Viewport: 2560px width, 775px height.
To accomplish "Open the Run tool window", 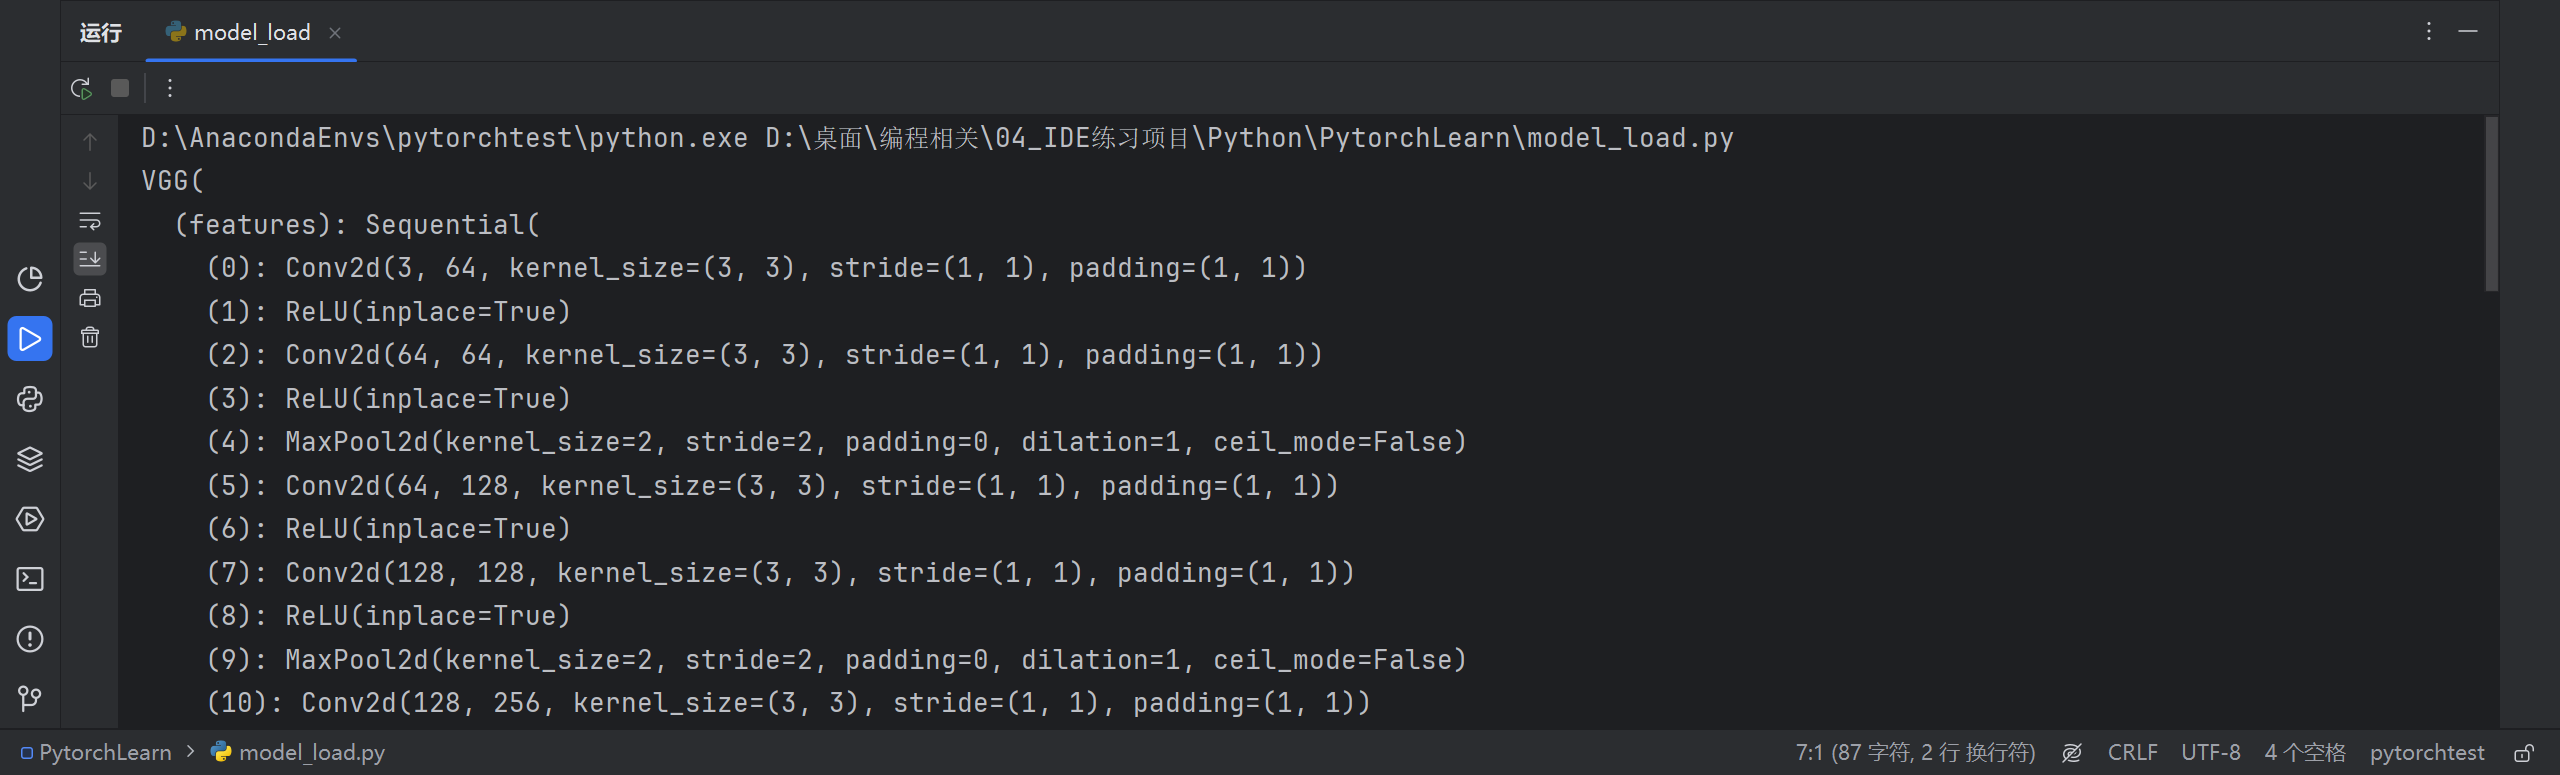I will coord(30,339).
